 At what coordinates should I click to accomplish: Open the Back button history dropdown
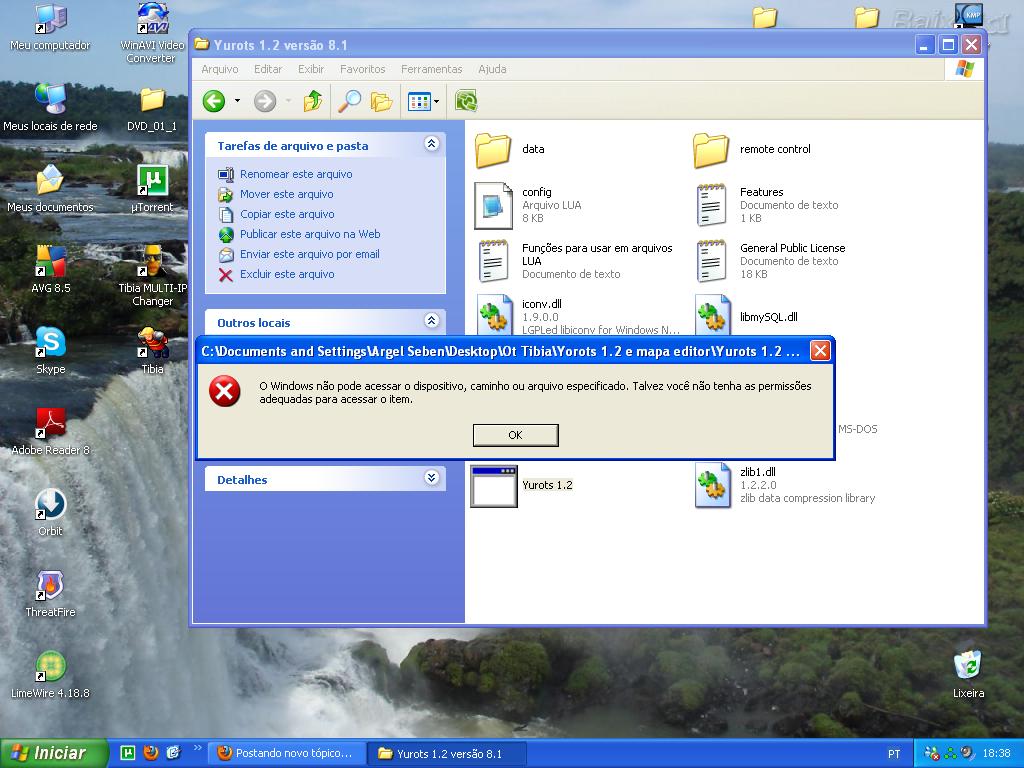[237, 101]
